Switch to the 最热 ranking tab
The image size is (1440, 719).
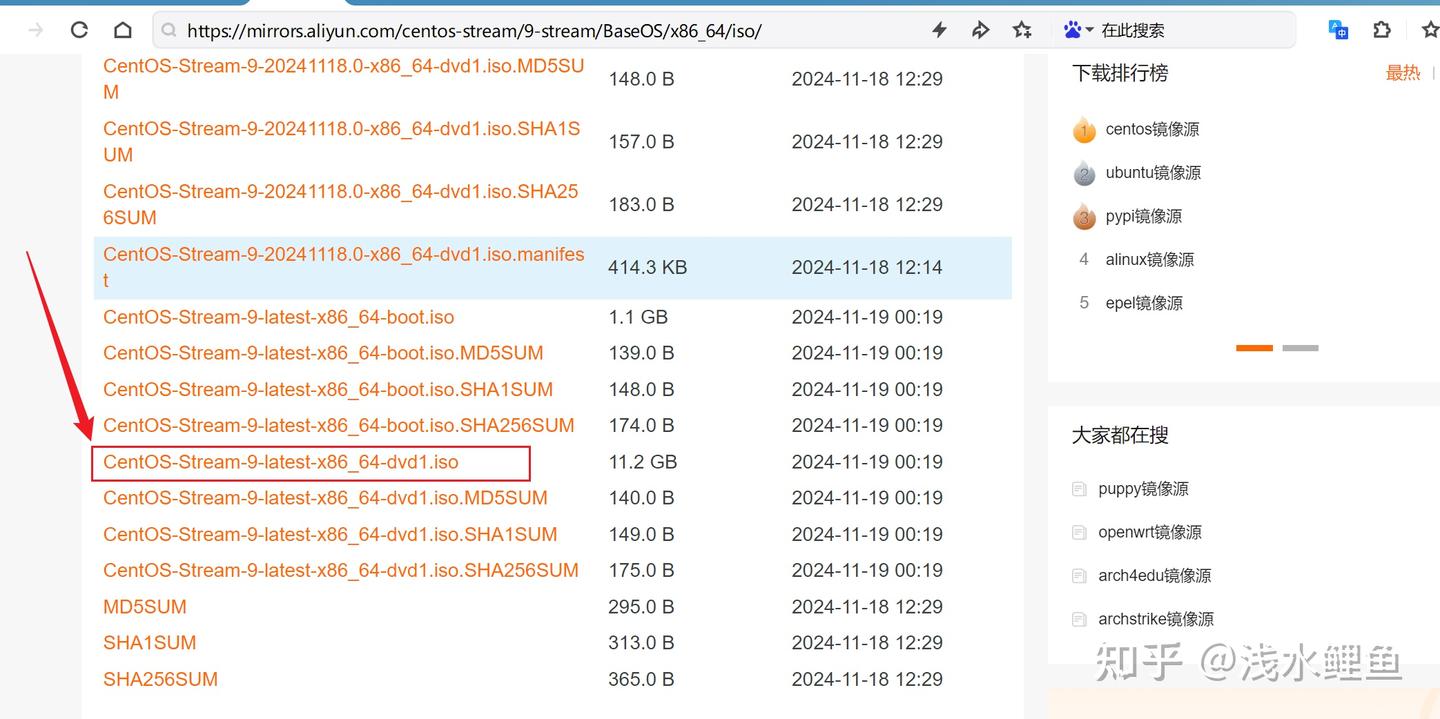1403,72
